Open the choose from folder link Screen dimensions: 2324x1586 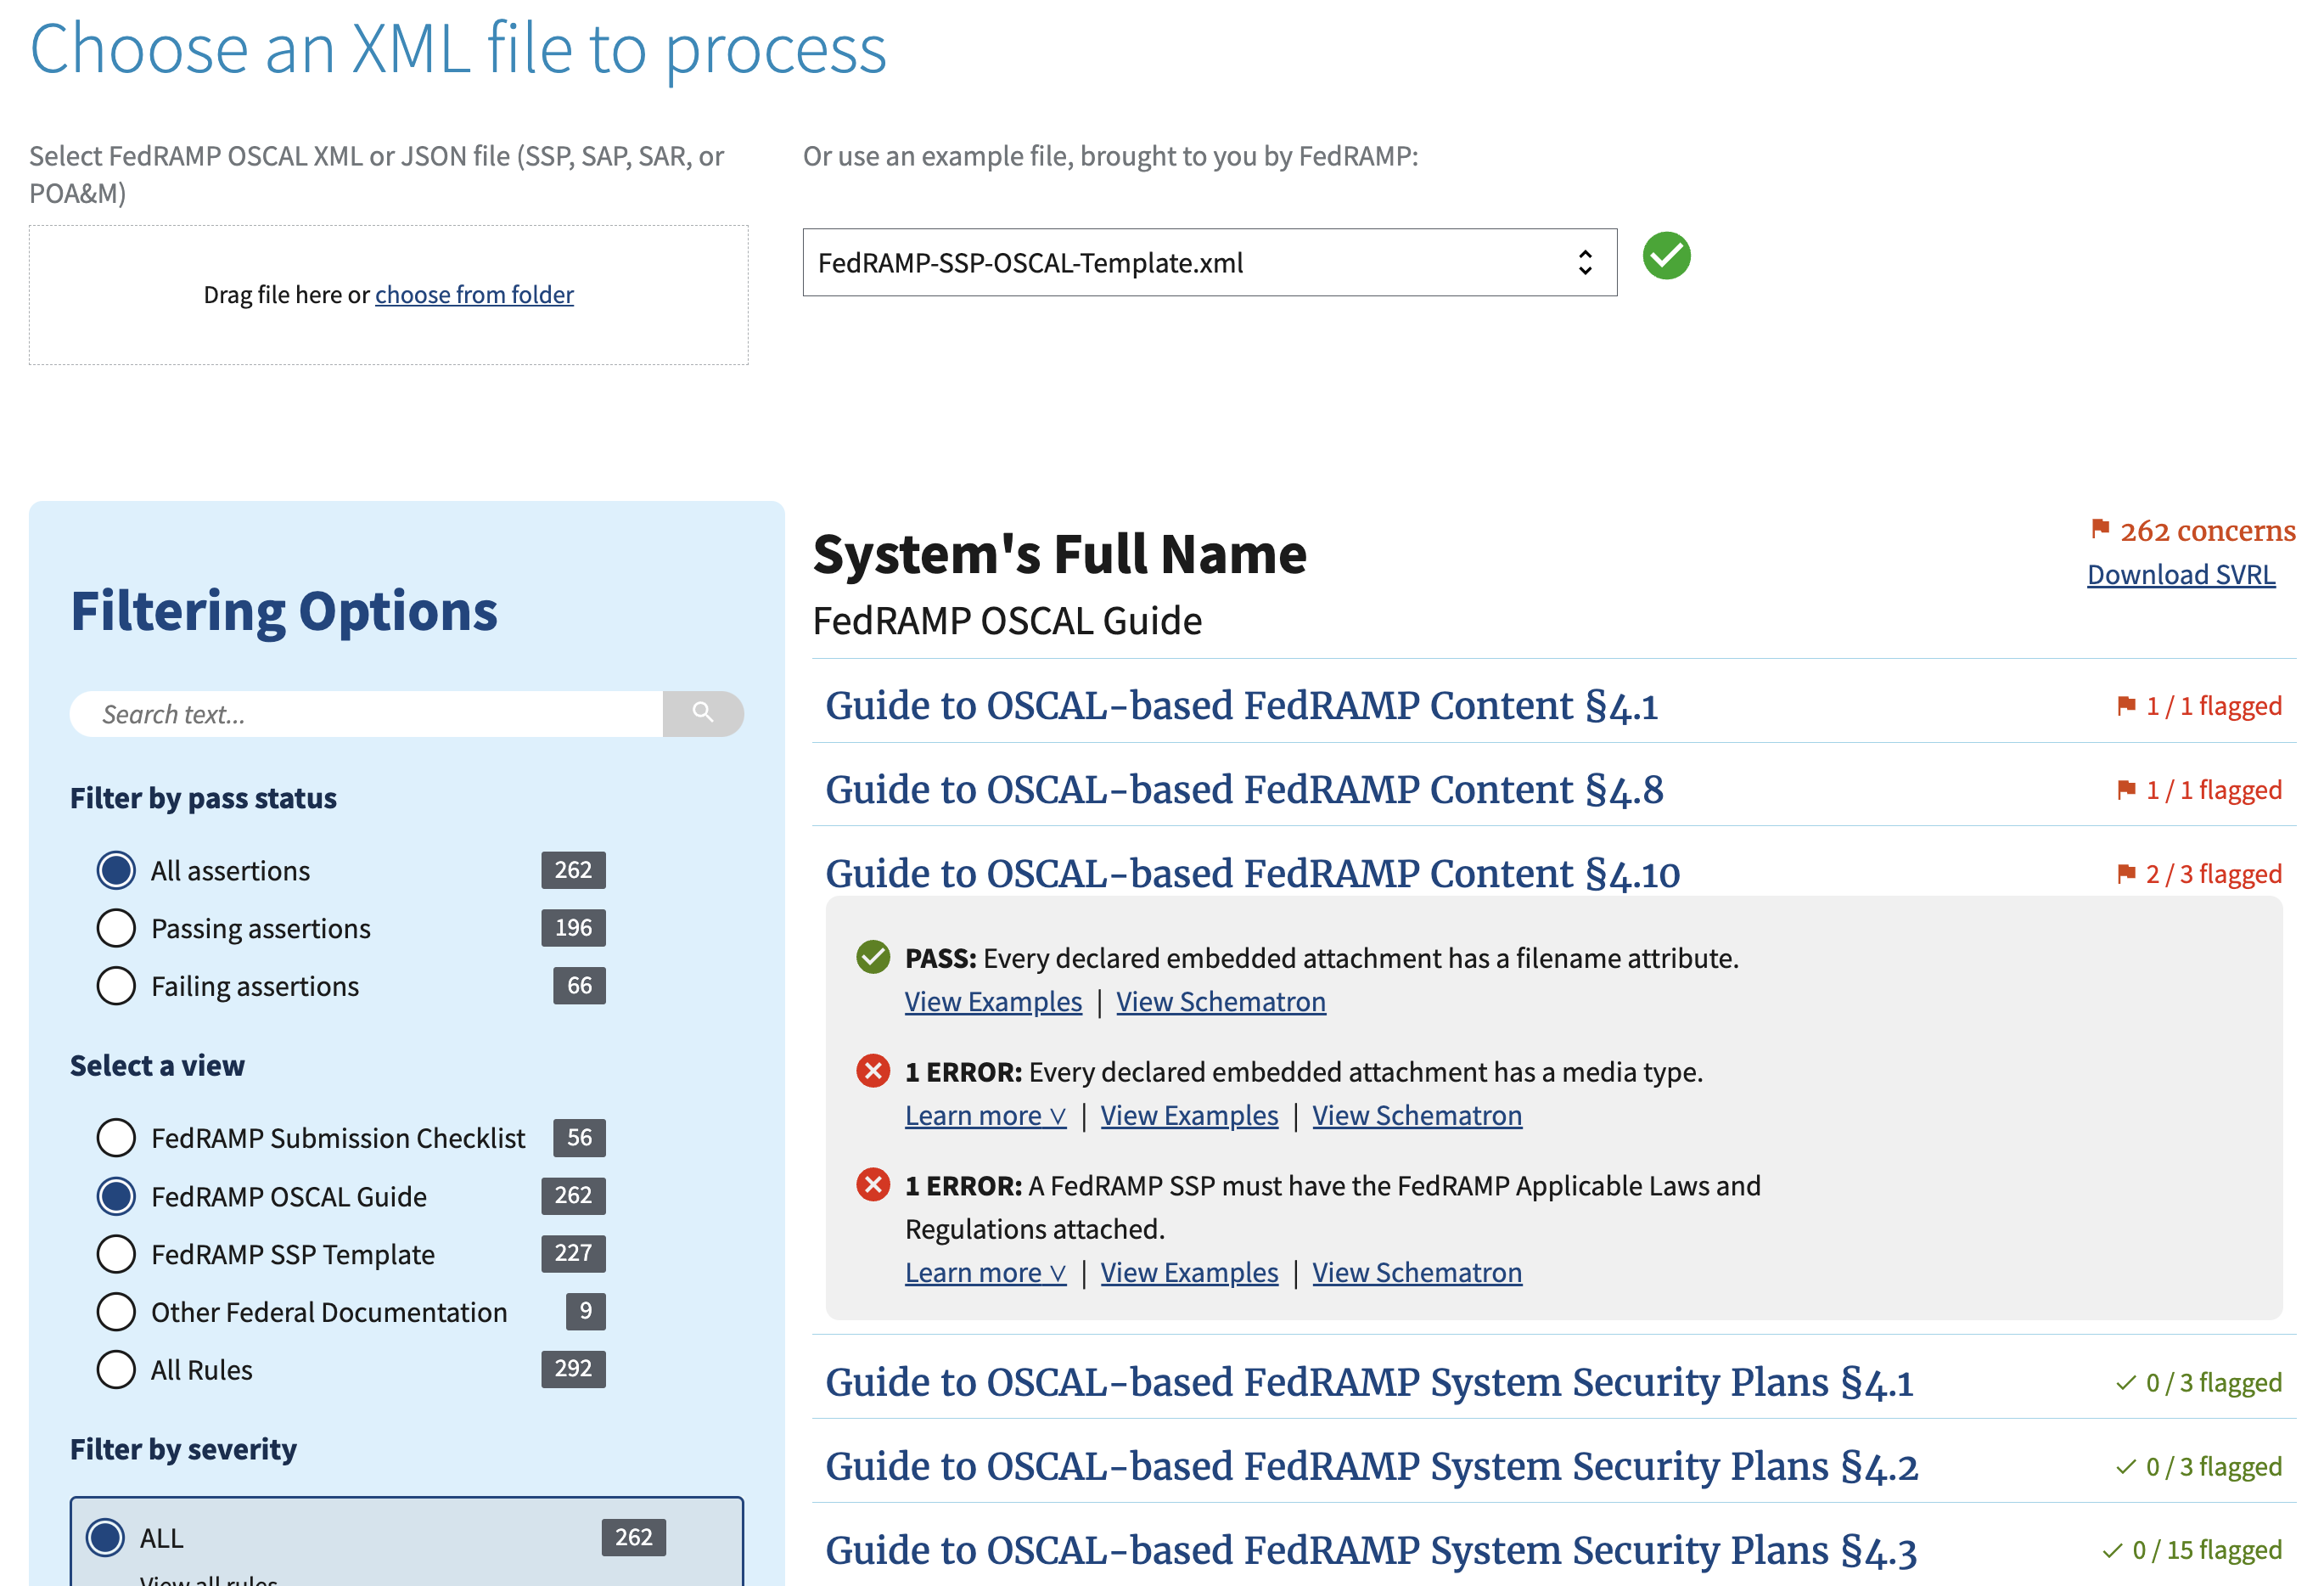(x=474, y=295)
